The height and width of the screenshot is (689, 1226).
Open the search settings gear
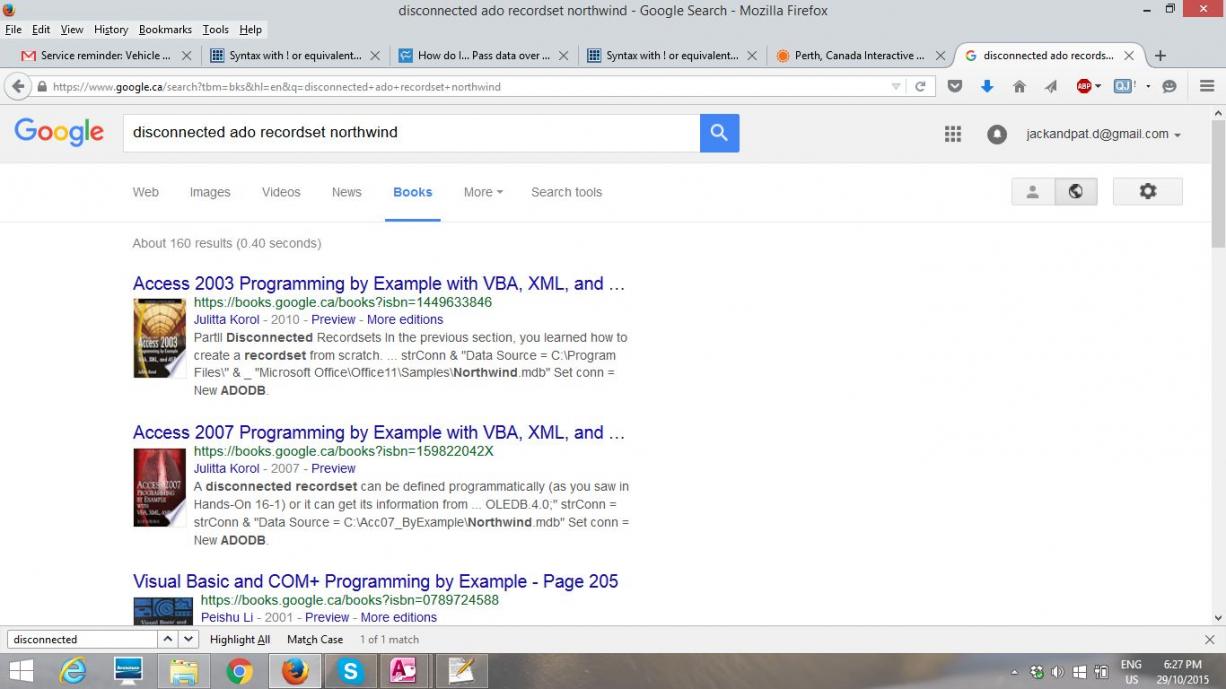[1147, 191]
